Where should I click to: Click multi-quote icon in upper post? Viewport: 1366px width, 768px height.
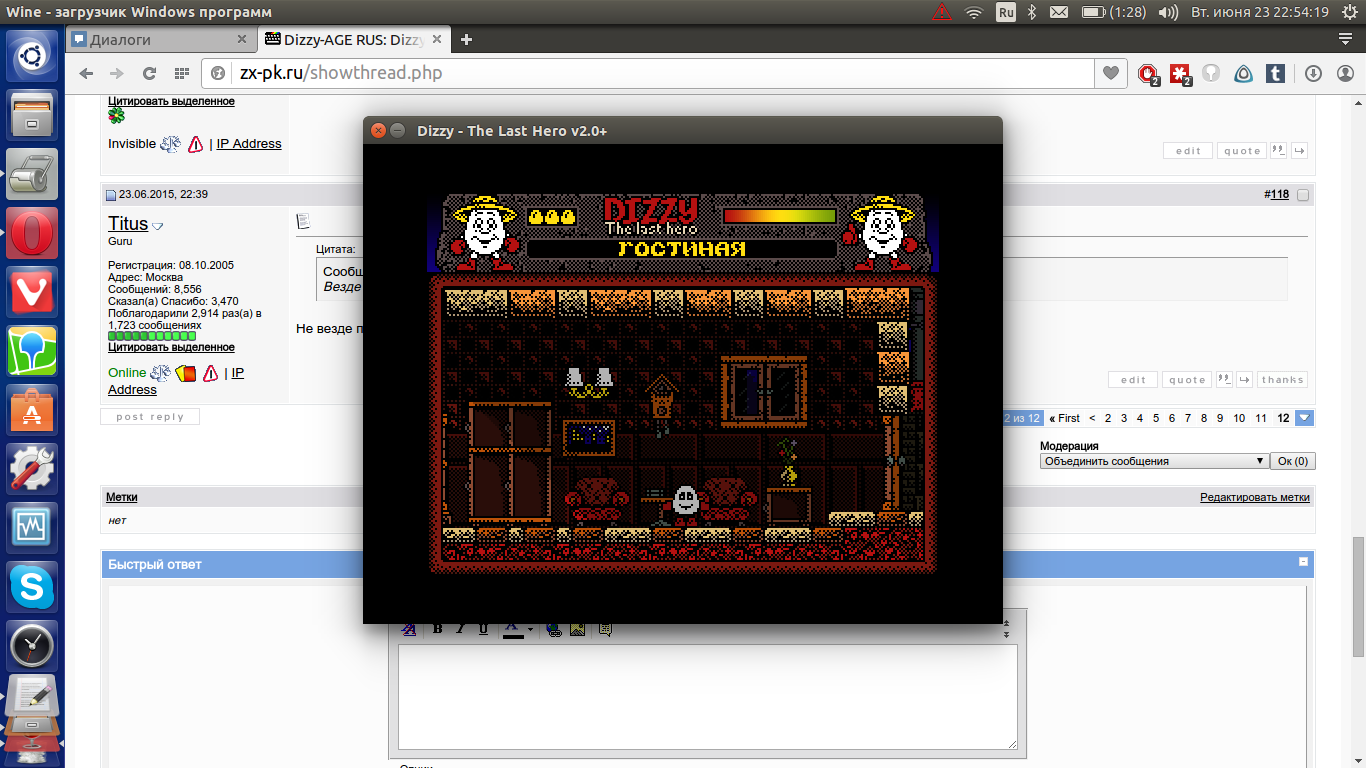(x=1278, y=150)
